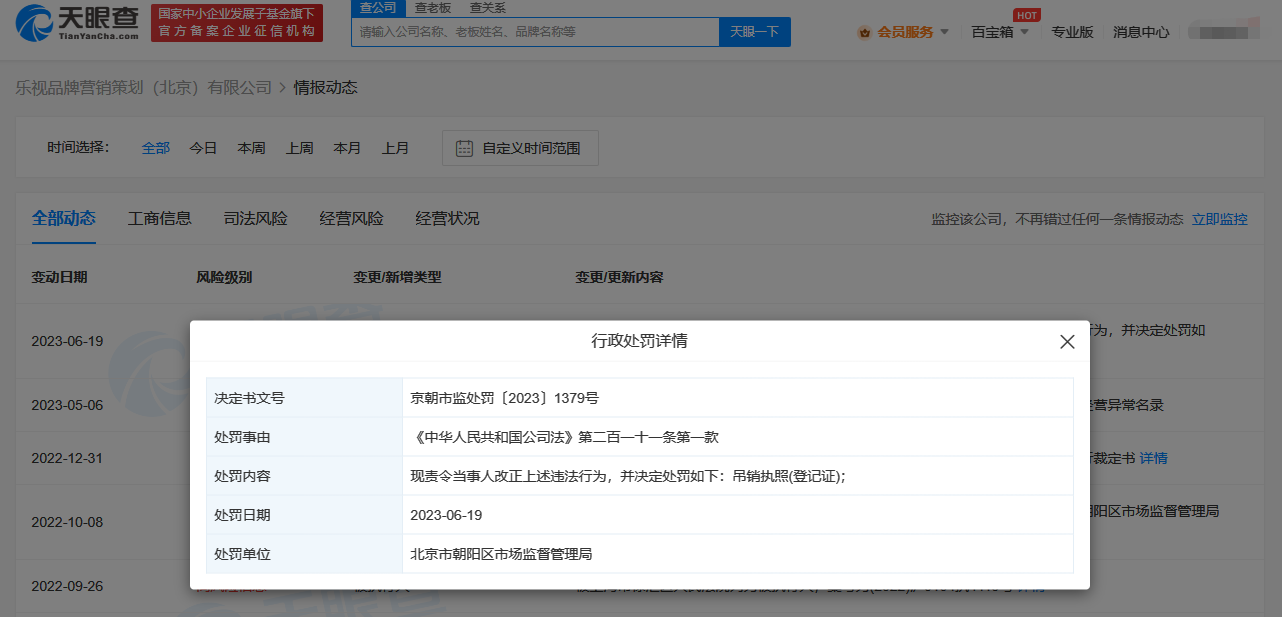Click the calendar icon for custom time range
The width and height of the screenshot is (1282, 617).
[464, 148]
